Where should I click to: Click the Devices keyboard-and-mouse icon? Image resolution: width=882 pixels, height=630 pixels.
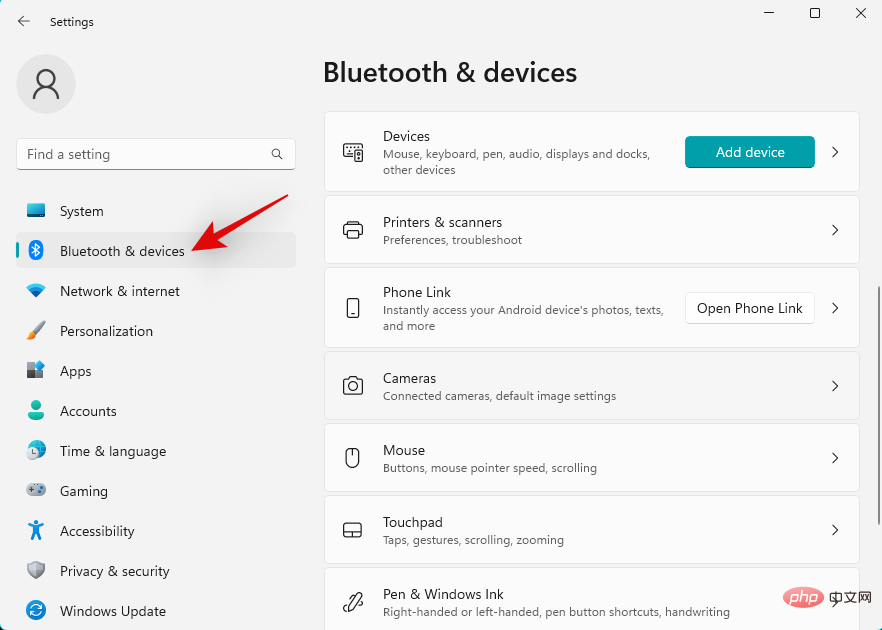pyautogui.click(x=353, y=152)
